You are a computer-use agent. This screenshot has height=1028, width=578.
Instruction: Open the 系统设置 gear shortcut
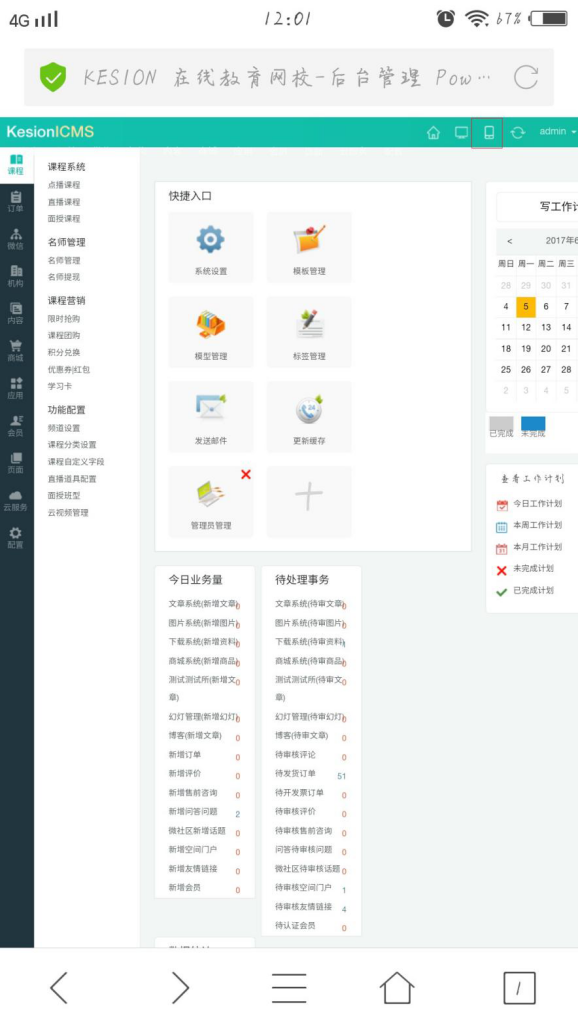[210, 247]
